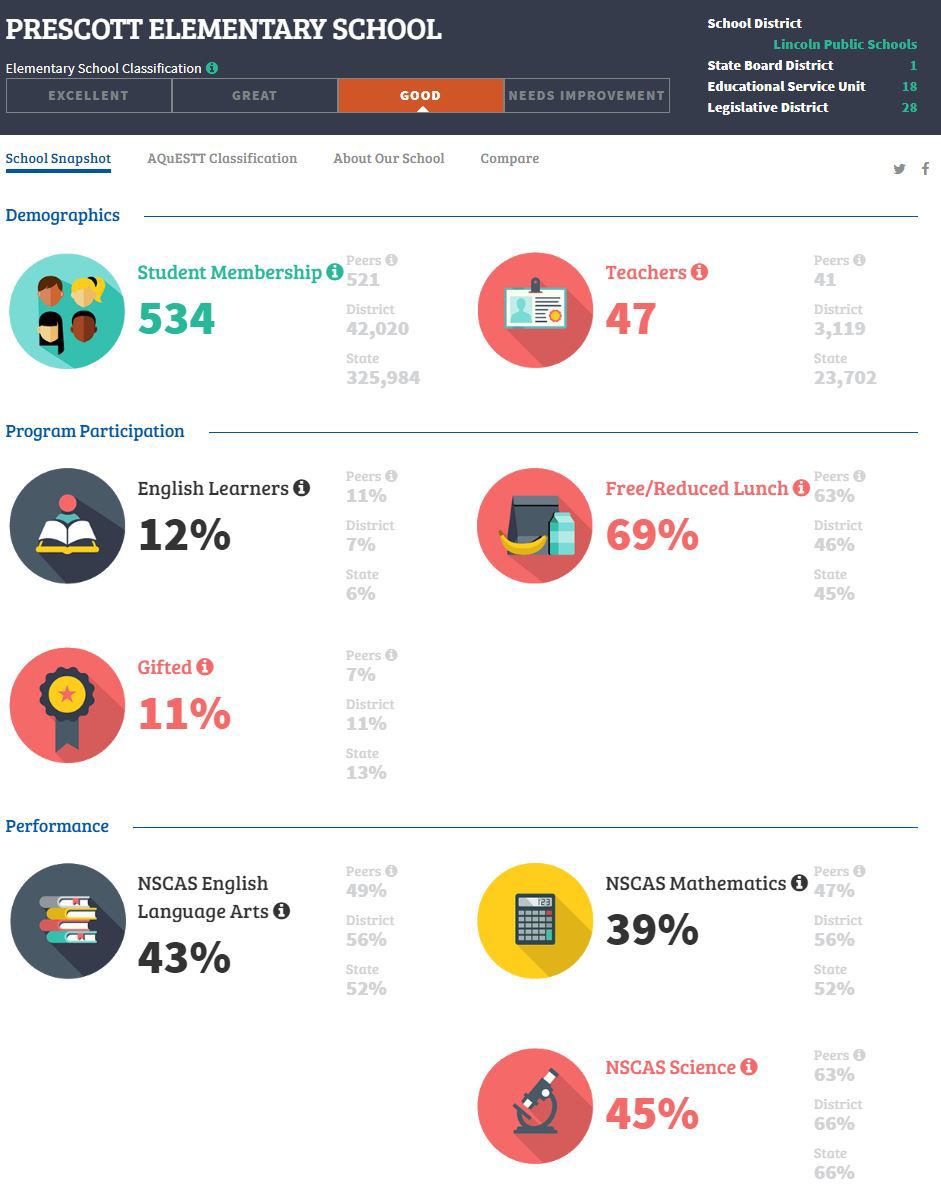Click the calculator mathematics icon
This screenshot has width=941, height=1188.
tap(536, 921)
